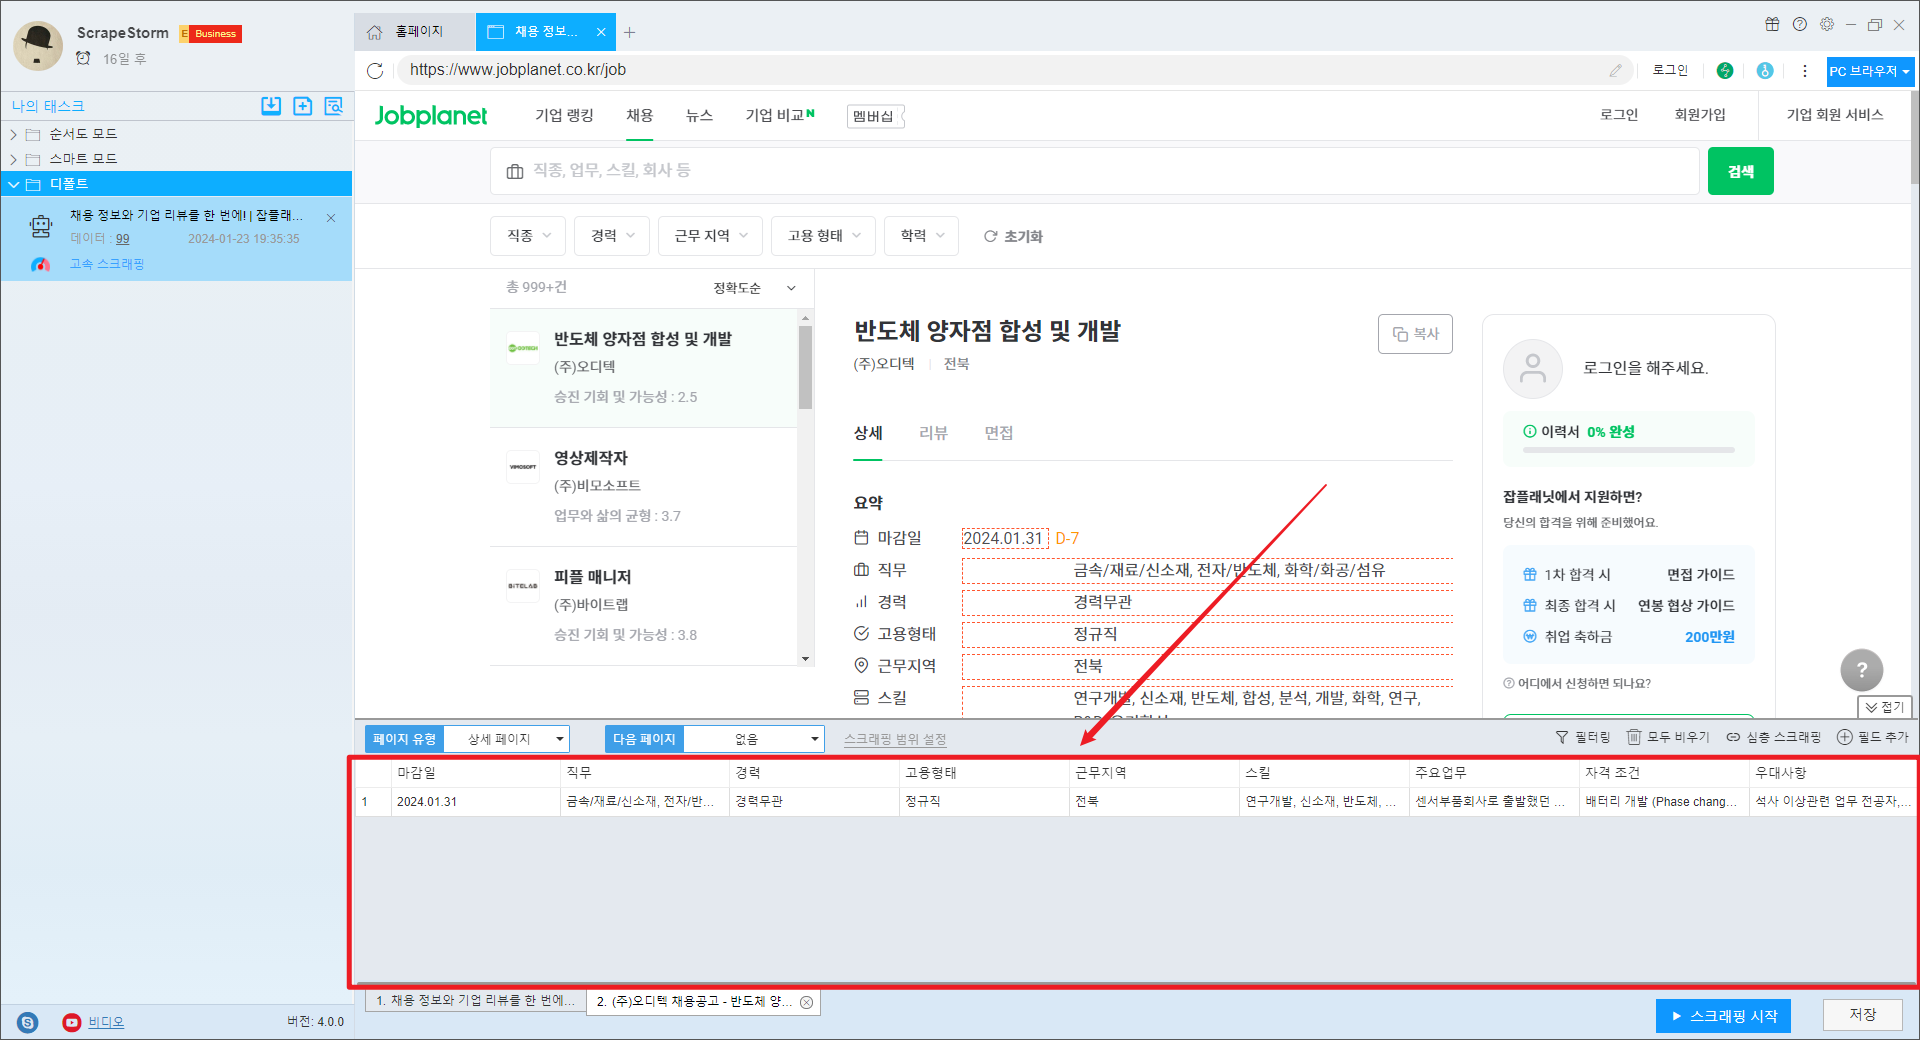This screenshot has height=1040, width=1920.
Task: Open the 고용 형태 filter dropdown
Action: 824,236
